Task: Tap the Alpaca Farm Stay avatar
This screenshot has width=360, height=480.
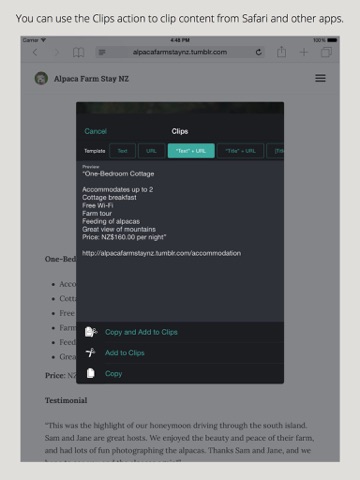Action: pyautogui.click(x=41, y=78)
